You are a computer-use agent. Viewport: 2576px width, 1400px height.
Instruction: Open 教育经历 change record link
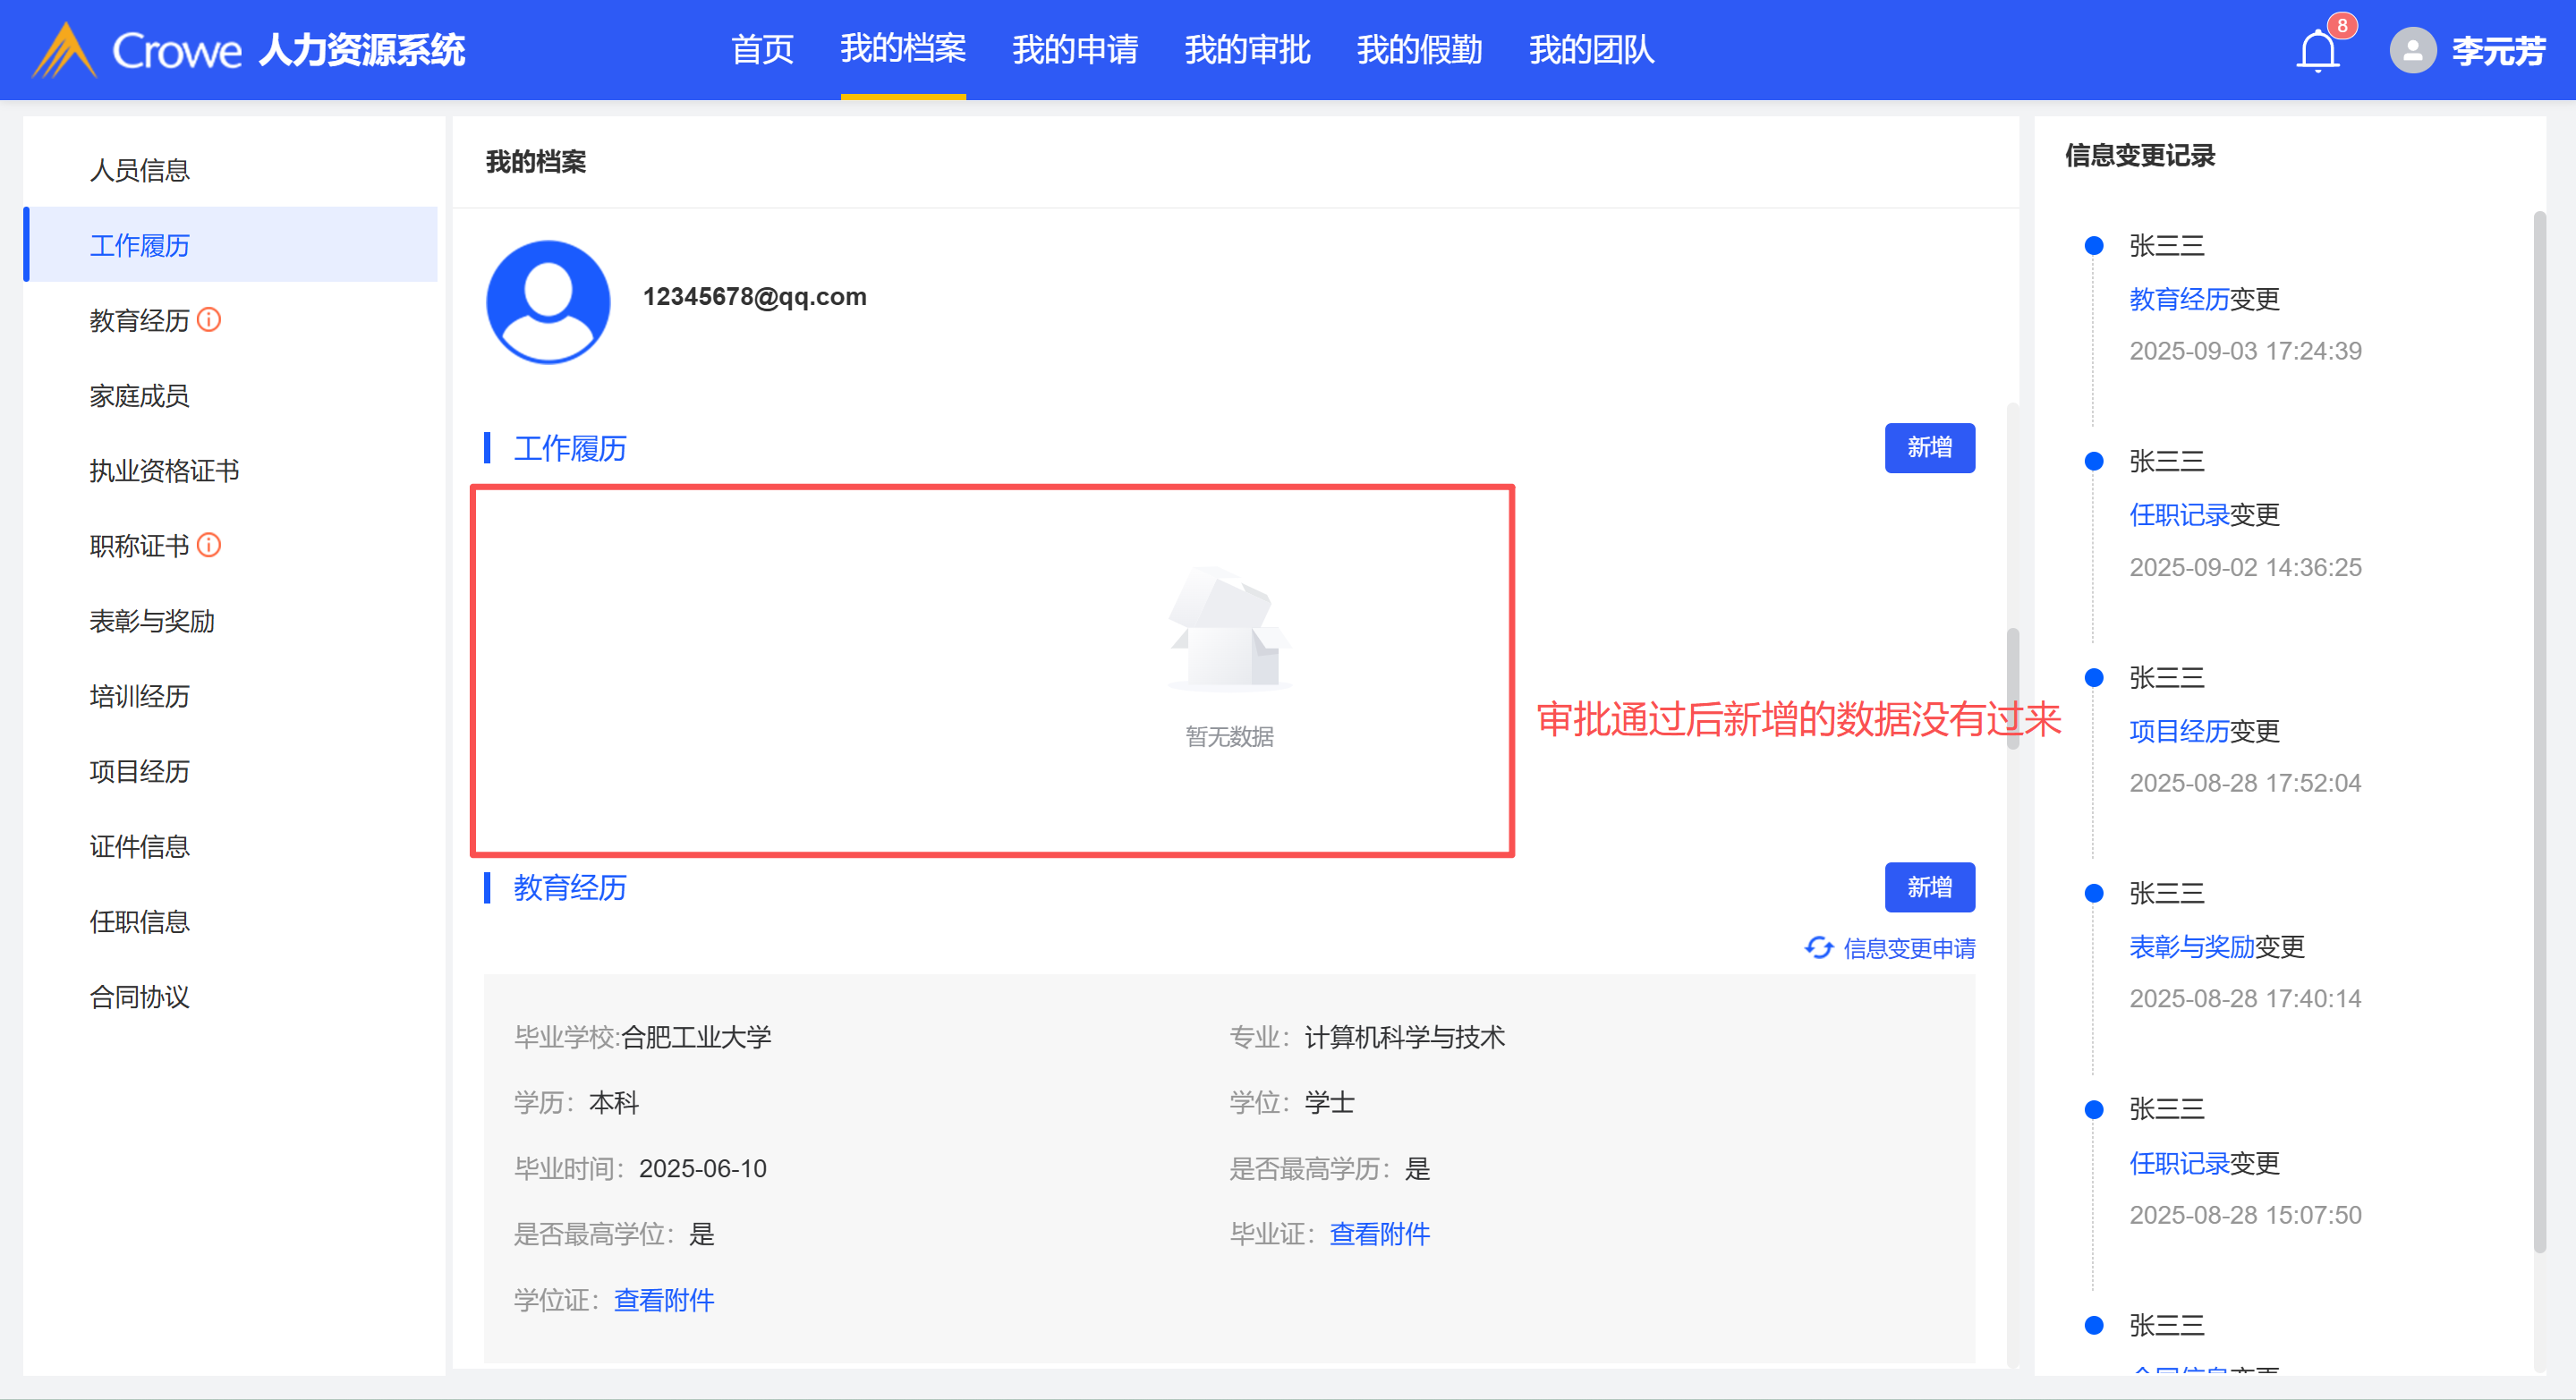coord(2178,299)
